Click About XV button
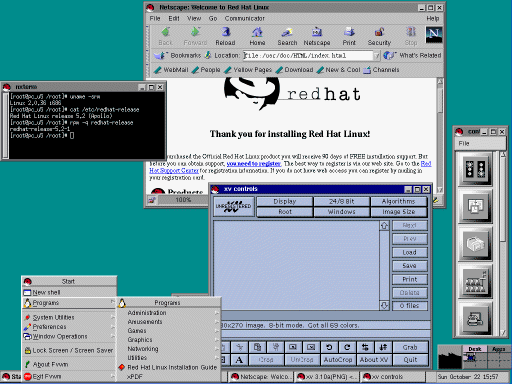The height and width of the screenshot is (384, 512). tap(374, 360)
